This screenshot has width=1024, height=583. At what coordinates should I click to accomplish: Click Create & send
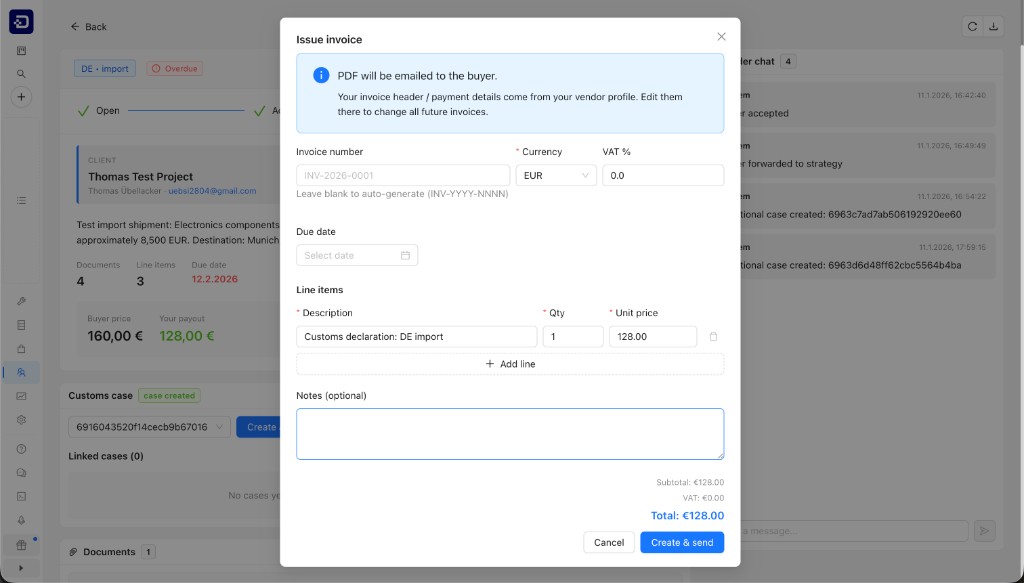pos(682,542)
